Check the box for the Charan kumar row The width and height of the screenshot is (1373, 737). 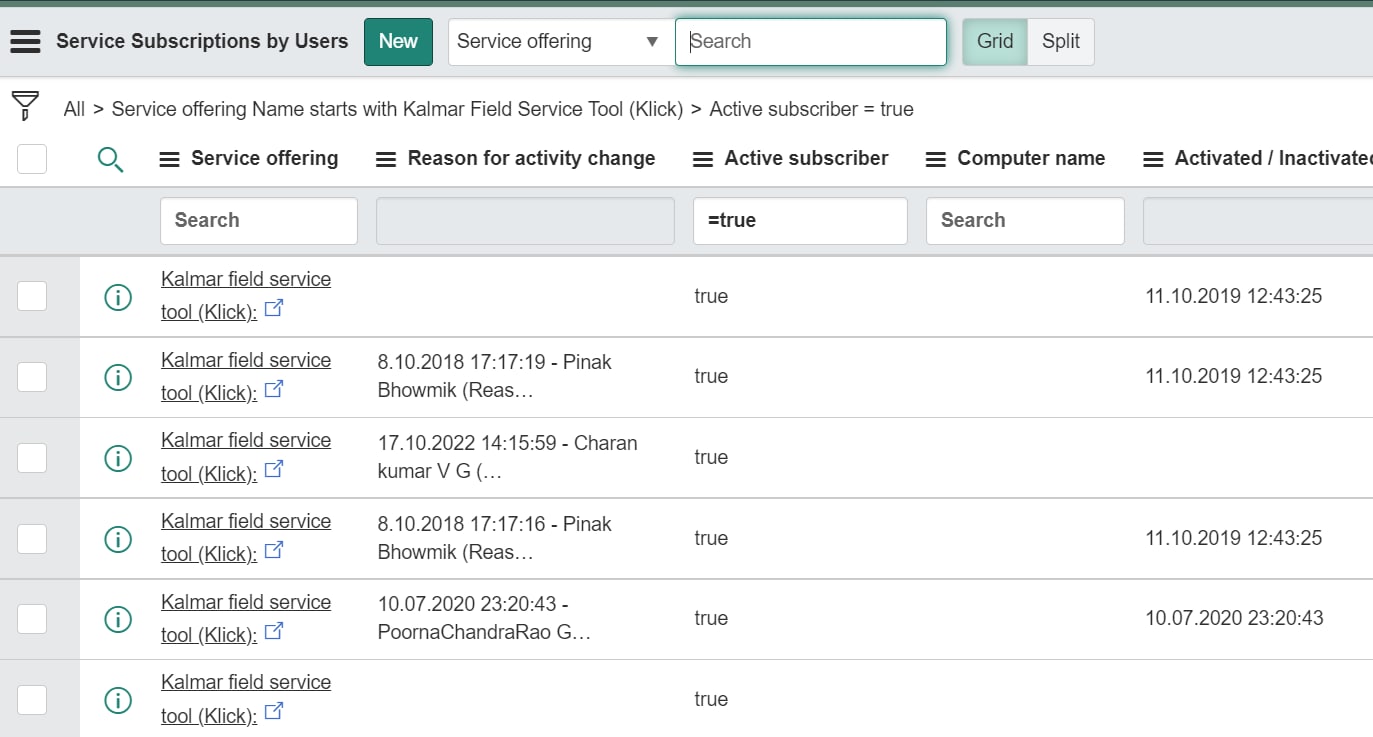pyautogui.click(x=32, y=458)
